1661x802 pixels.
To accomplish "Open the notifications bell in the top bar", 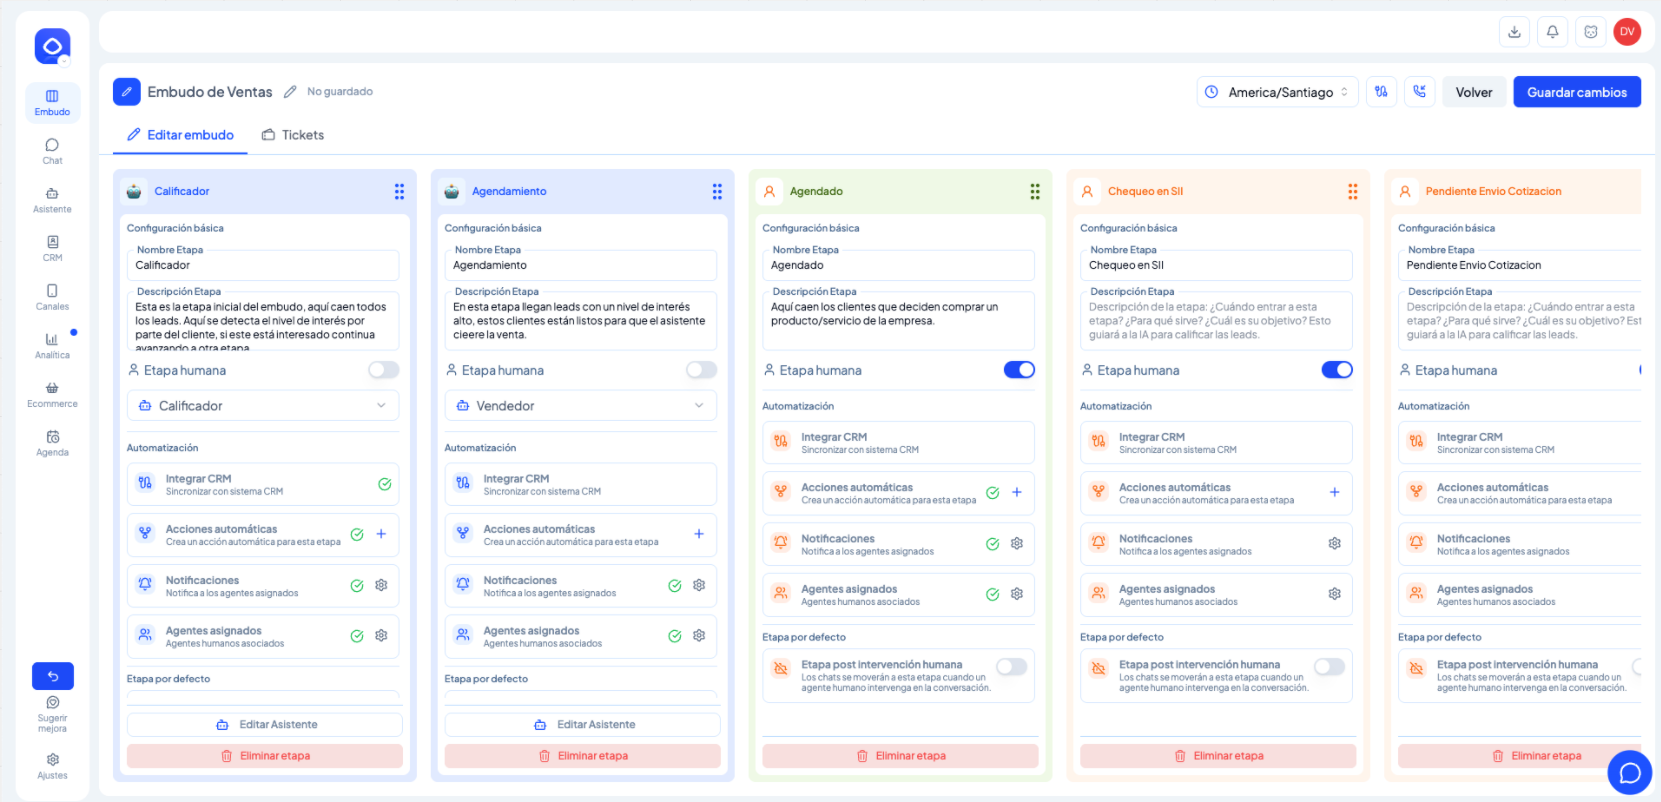I will point(1552,32).
